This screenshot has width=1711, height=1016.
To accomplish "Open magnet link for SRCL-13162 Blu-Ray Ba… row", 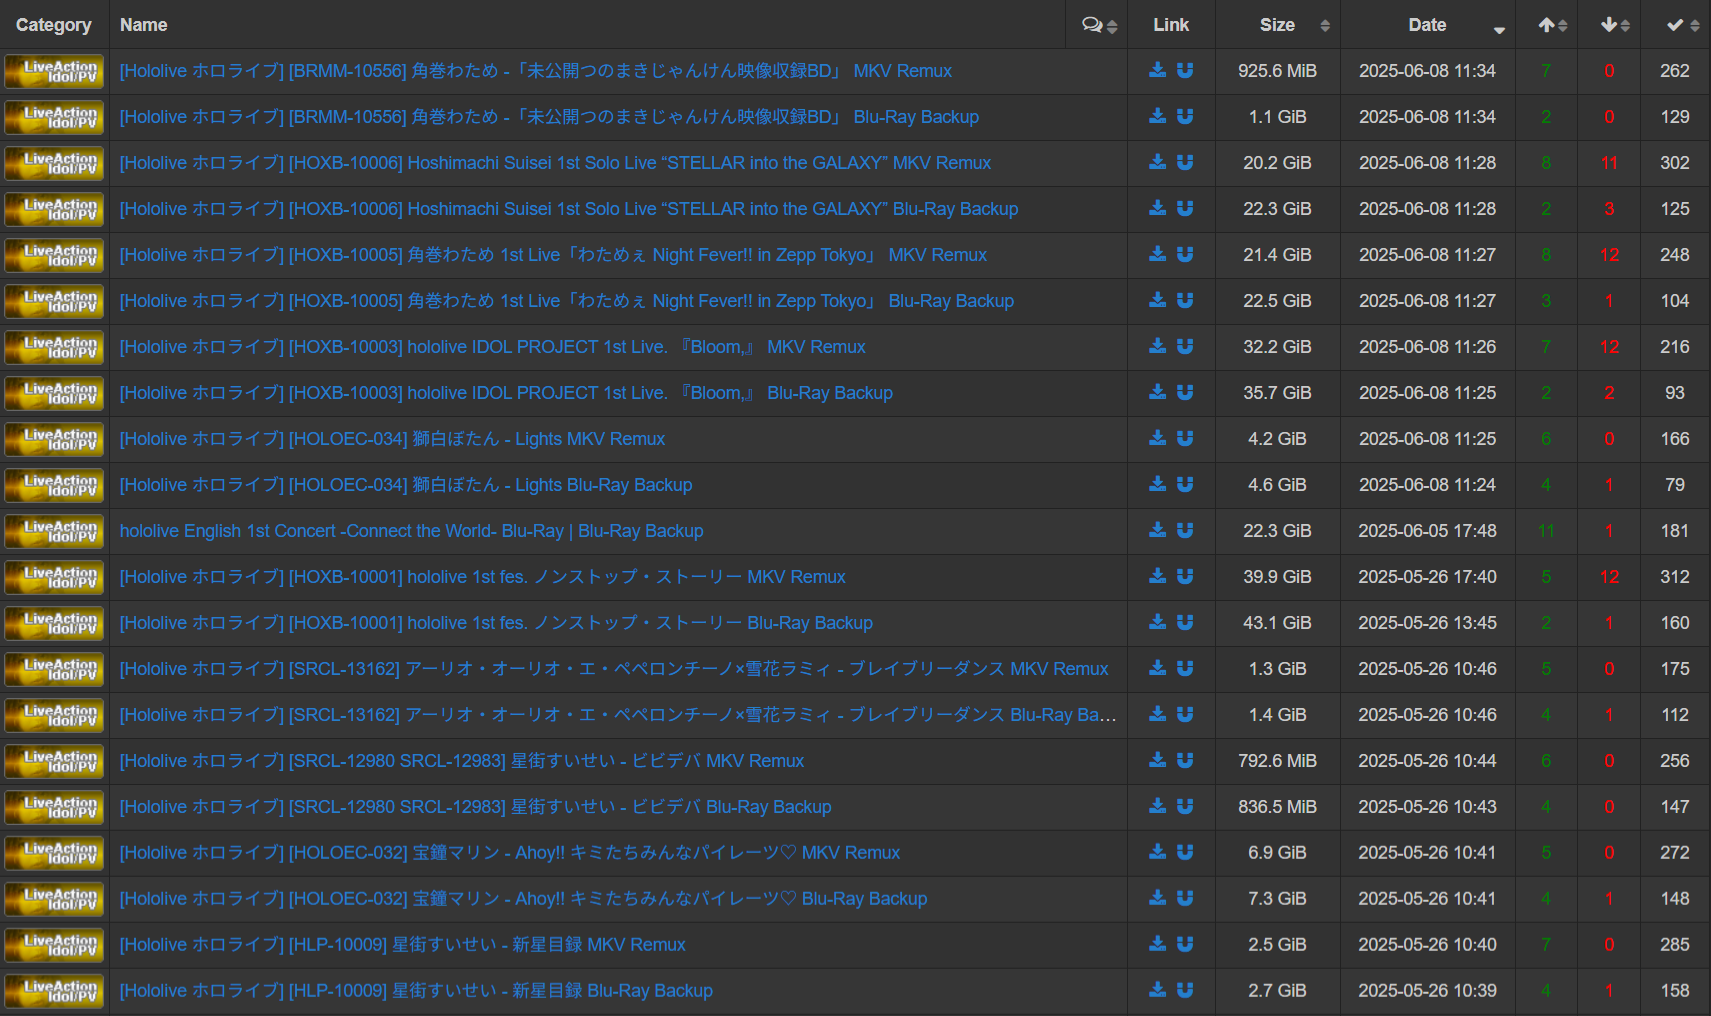I will 1185,714.
